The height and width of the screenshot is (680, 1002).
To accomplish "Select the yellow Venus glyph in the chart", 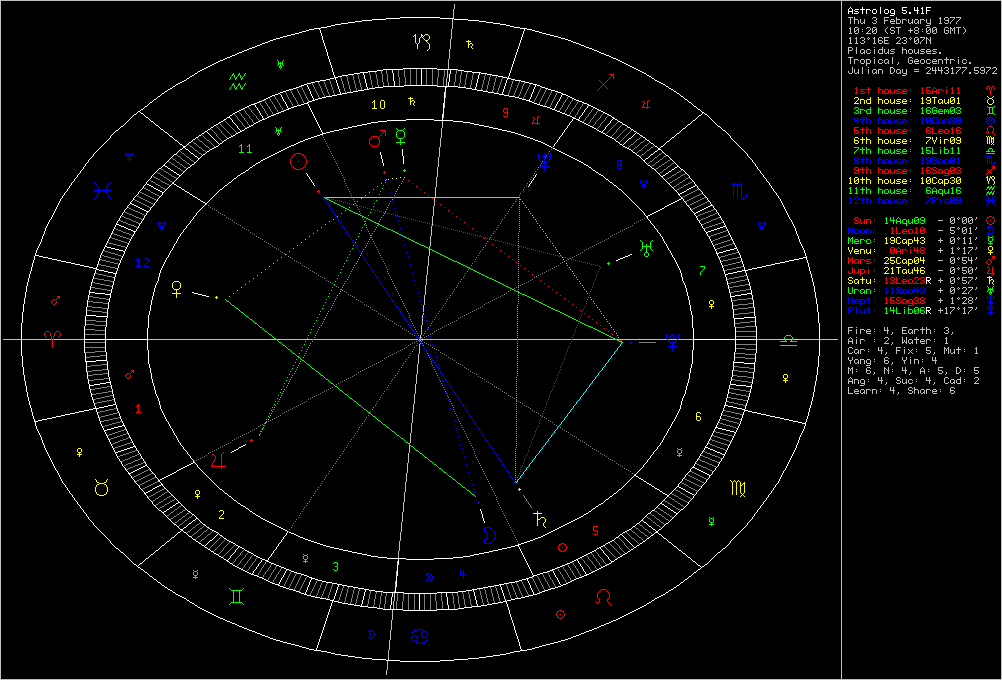I will pyautogui.click(x=179, y=287).
